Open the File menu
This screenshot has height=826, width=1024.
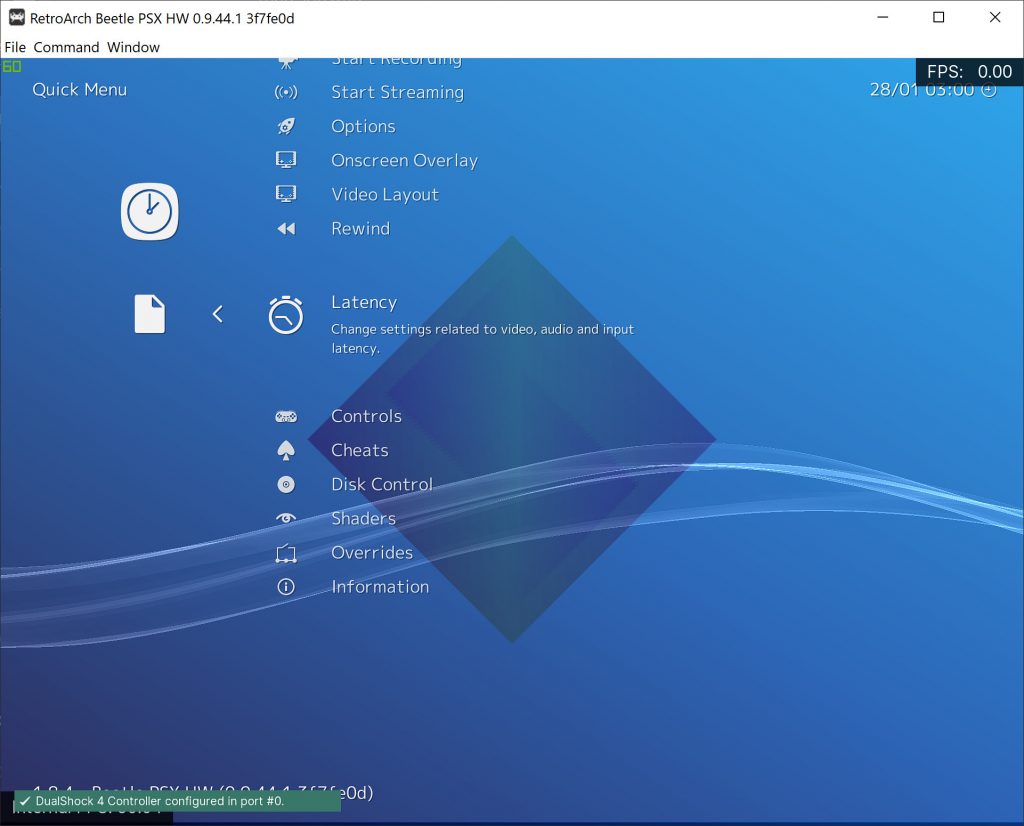pyautogui.click(x=15, y=47)
